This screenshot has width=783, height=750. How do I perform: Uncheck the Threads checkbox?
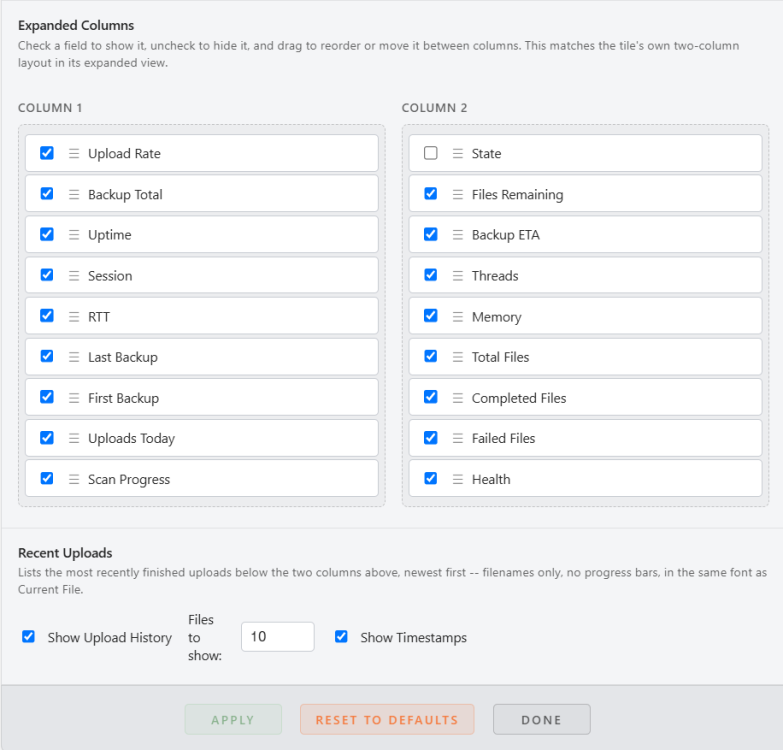(430, 275)
